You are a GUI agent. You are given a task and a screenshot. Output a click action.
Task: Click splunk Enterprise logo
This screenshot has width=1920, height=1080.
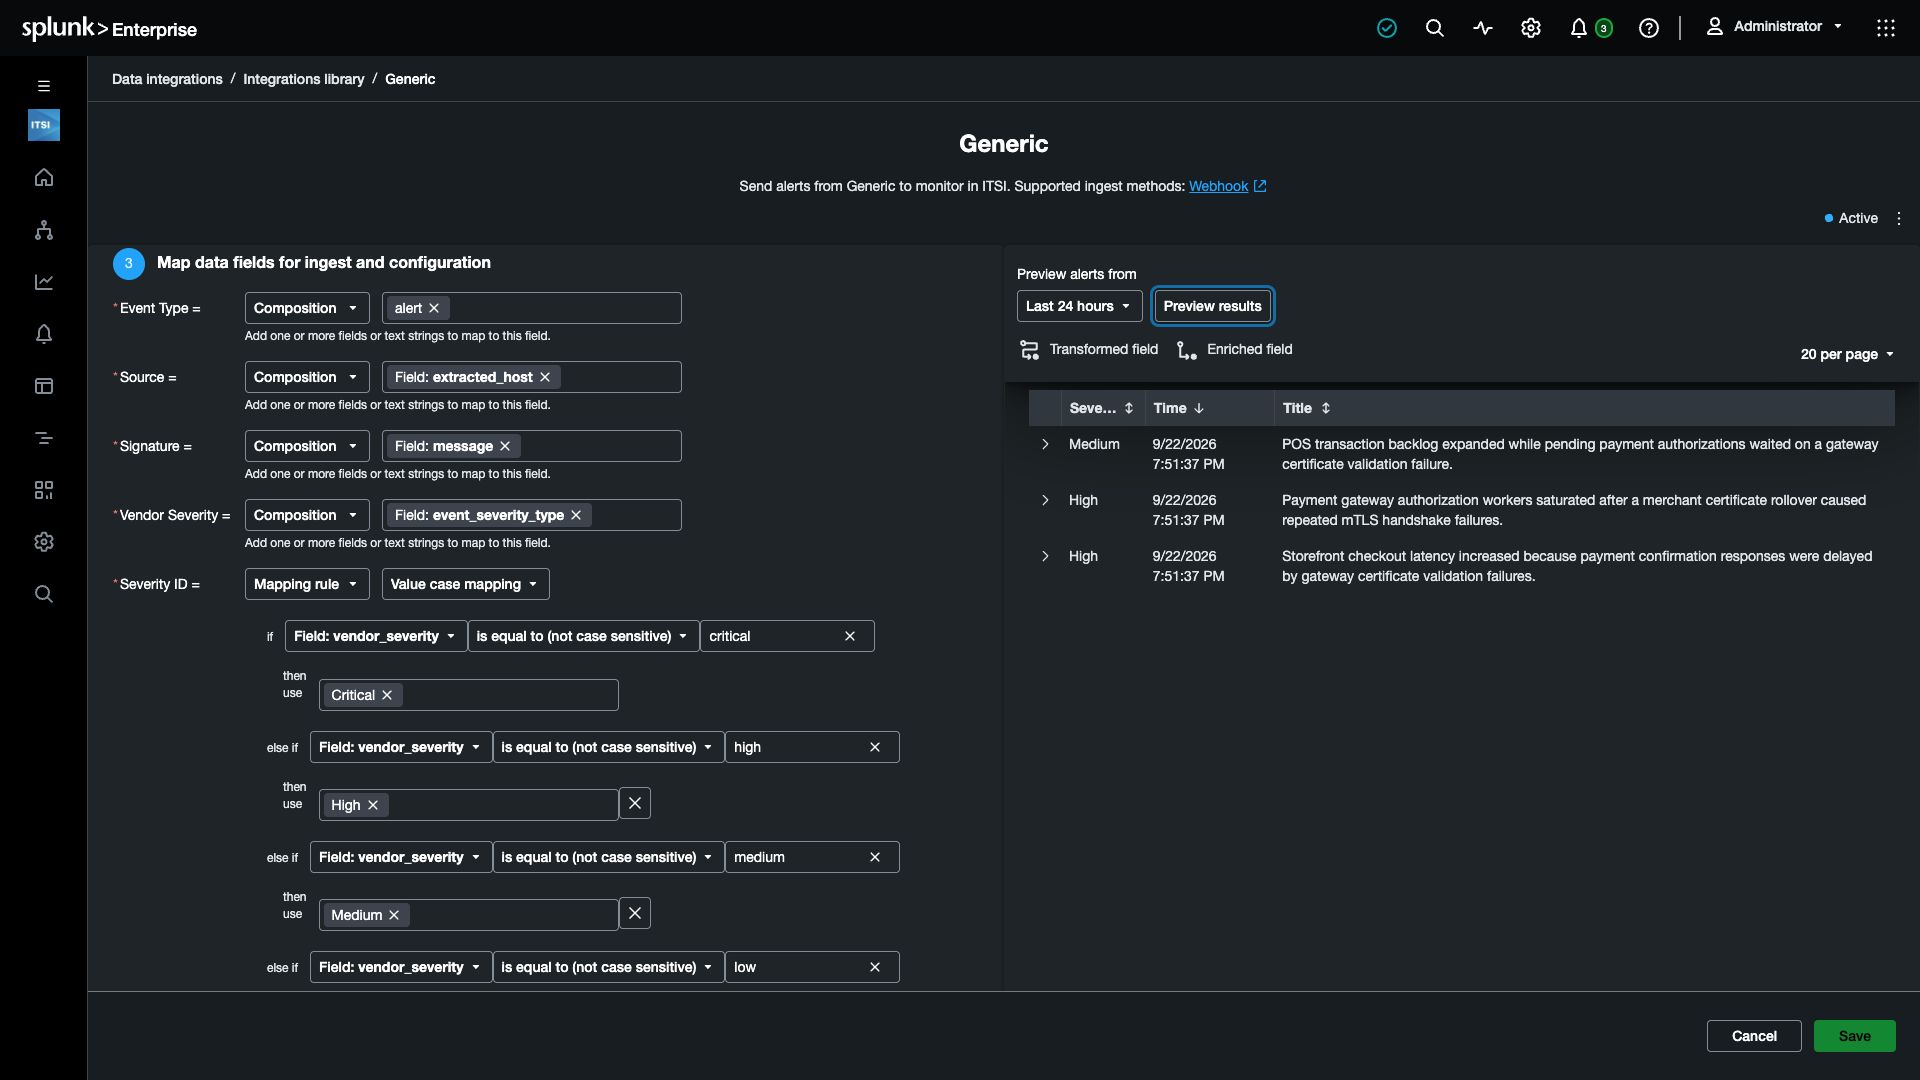coord(109,28)
